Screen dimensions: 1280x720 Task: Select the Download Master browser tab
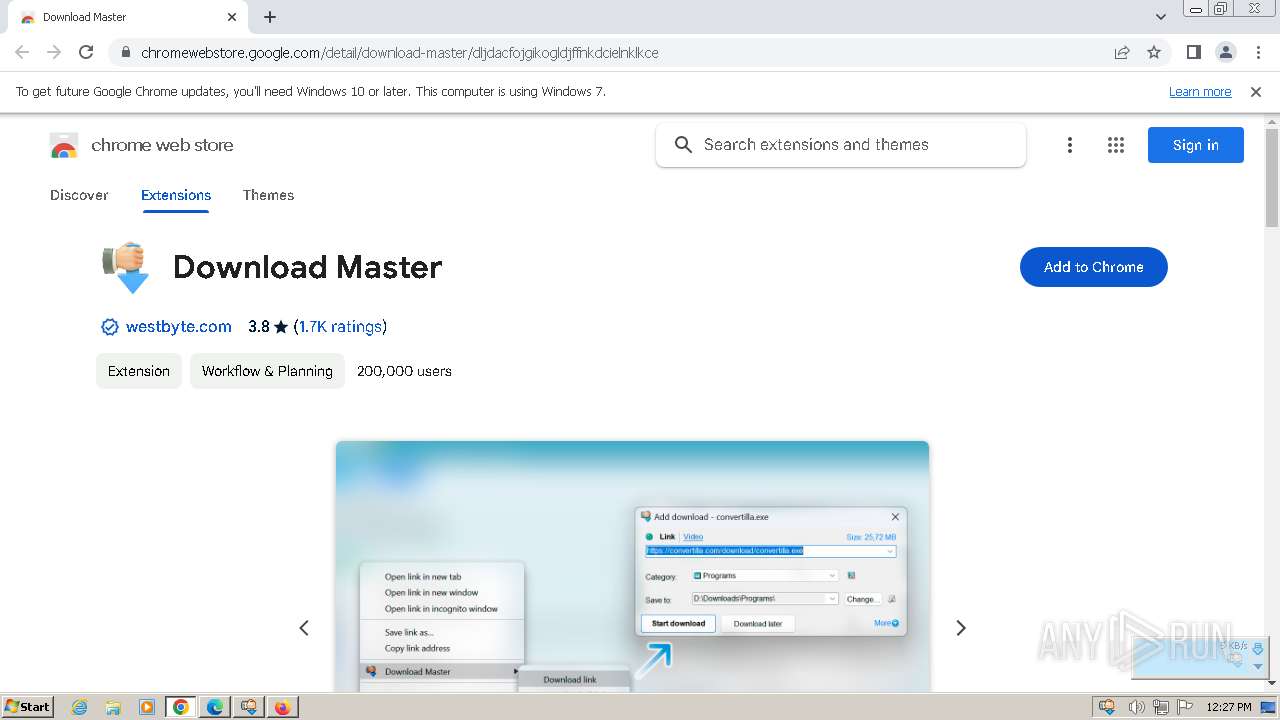pos(126,17)
